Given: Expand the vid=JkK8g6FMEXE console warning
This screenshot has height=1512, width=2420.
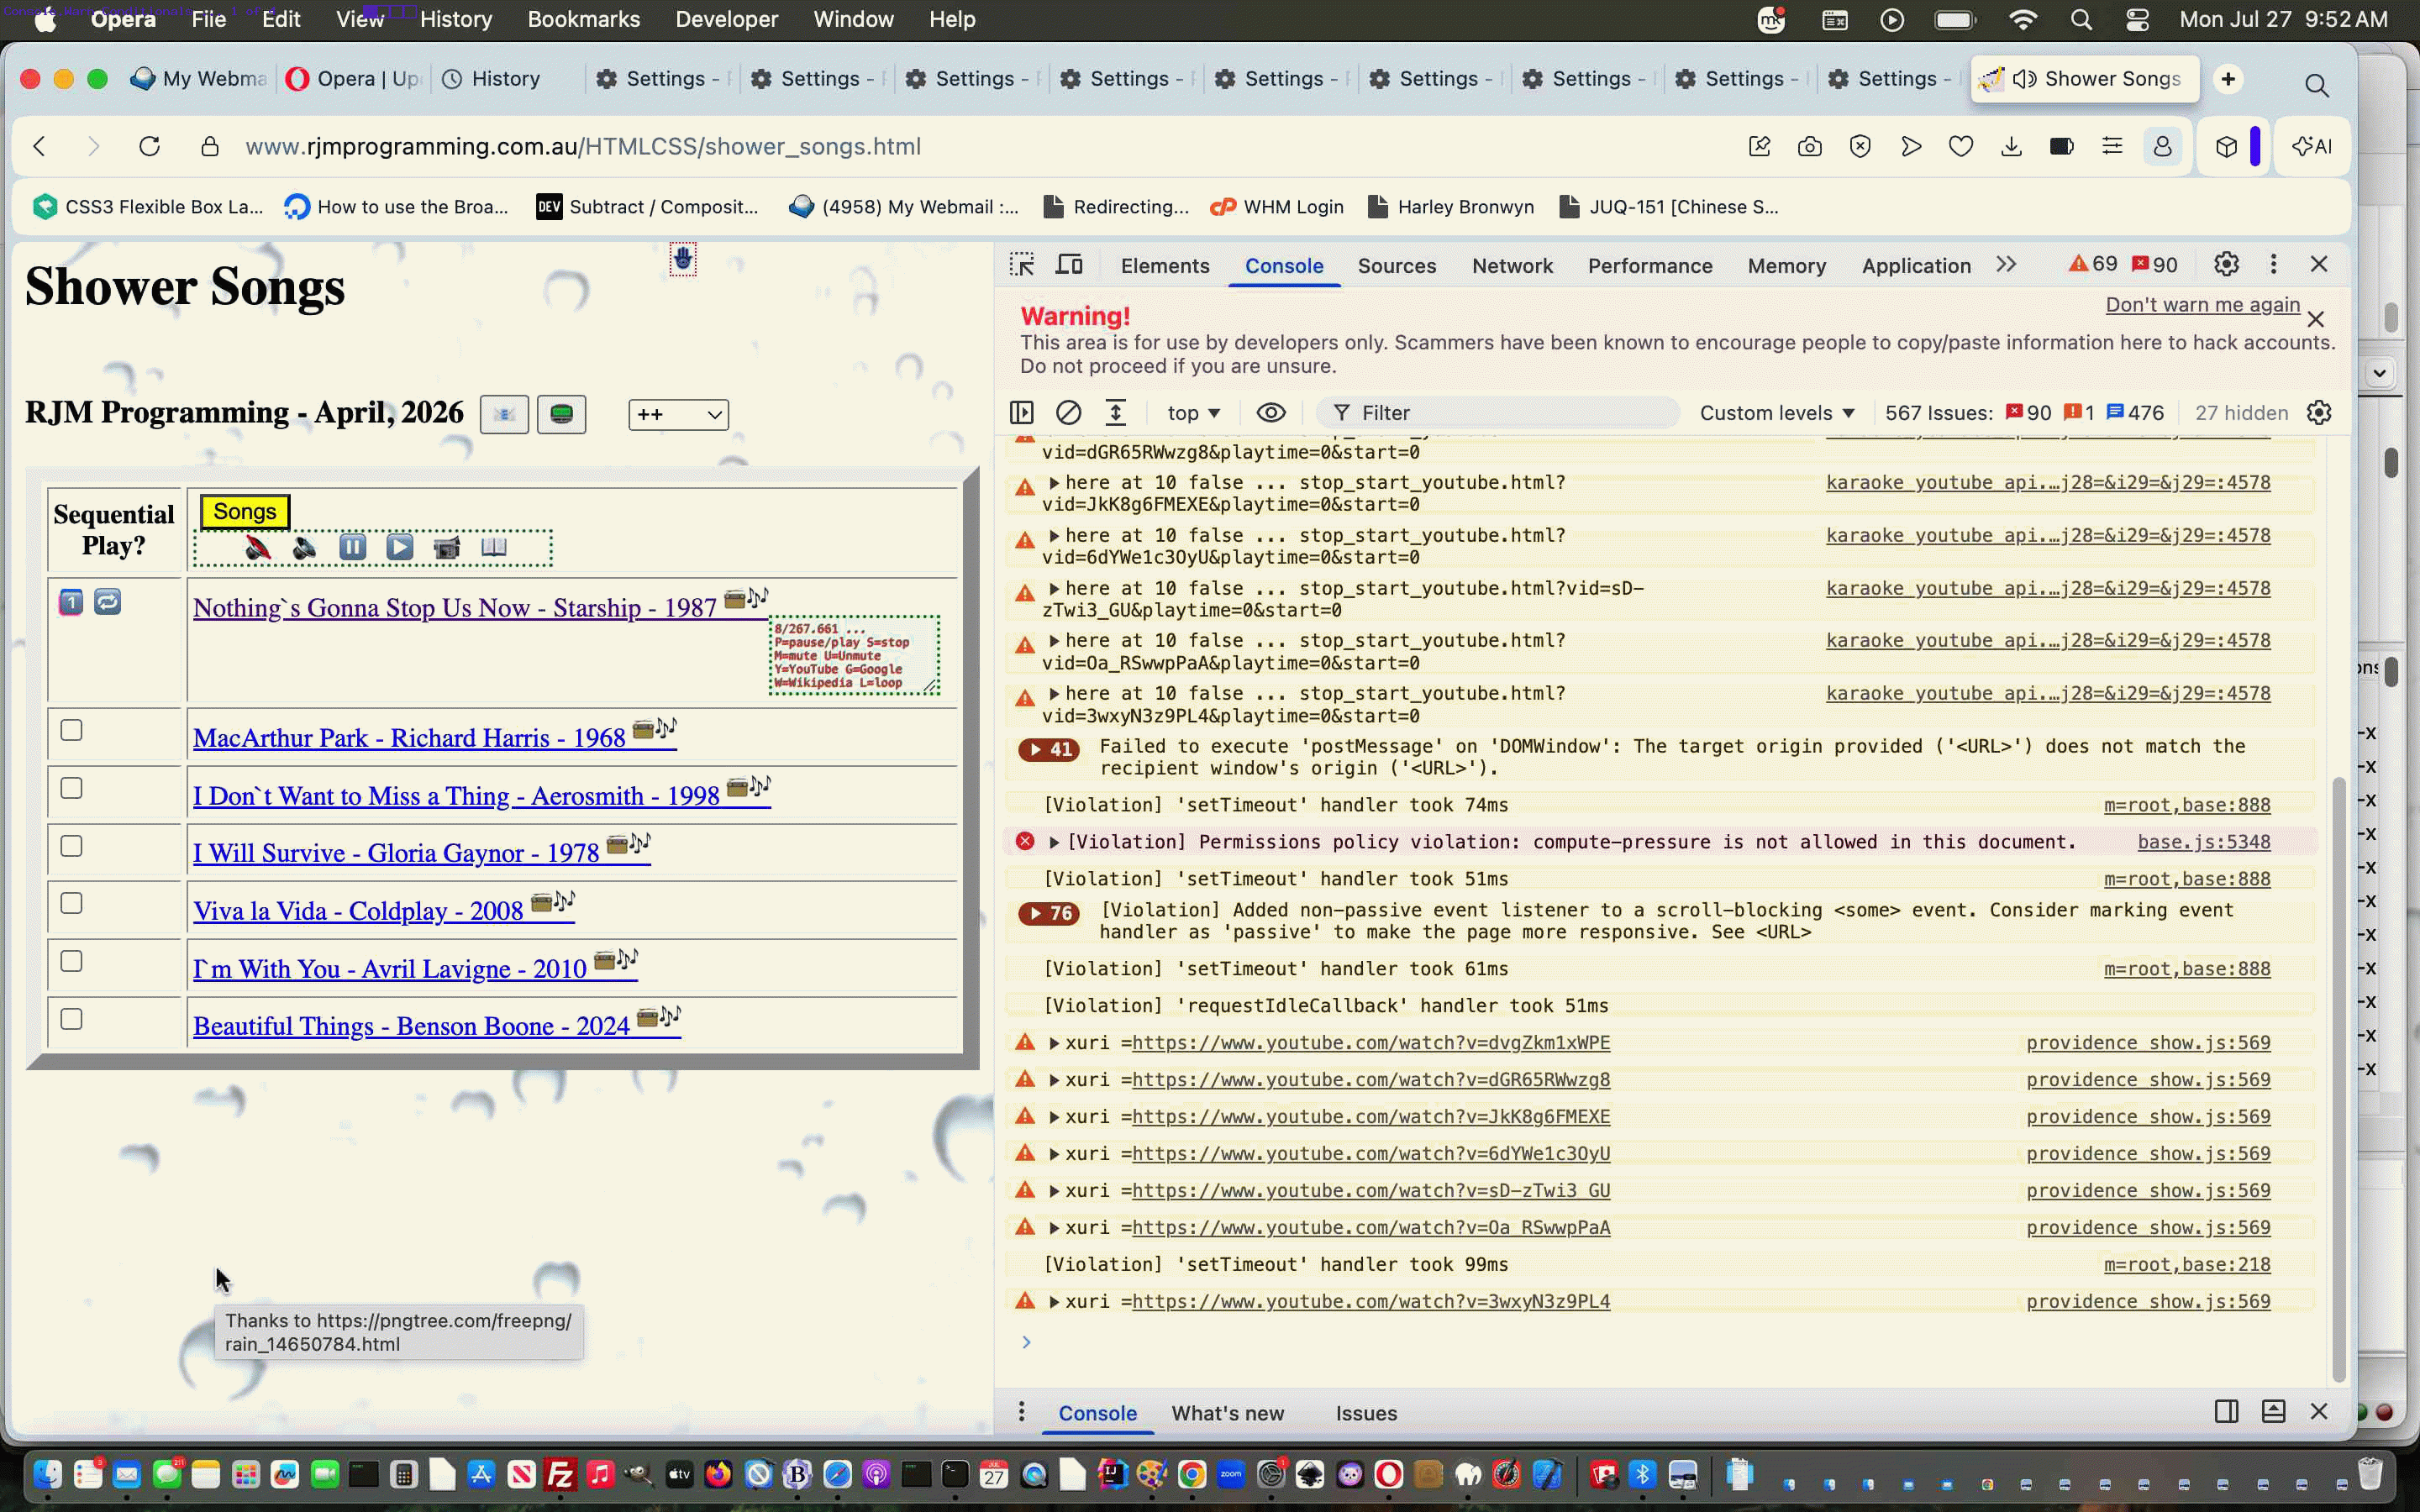Looking at the screenshot, I should click(x=1054, y=483).
